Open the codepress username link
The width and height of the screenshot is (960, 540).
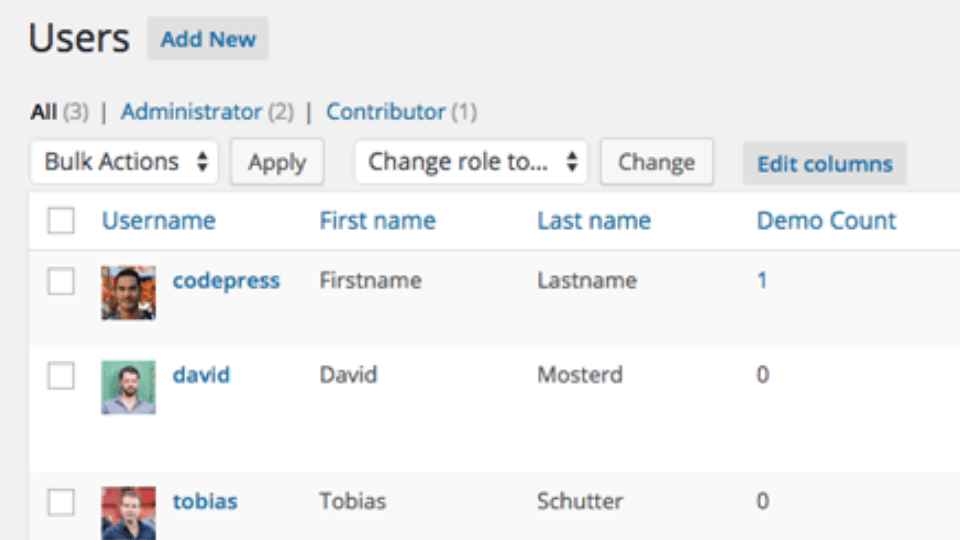point(226,281)
